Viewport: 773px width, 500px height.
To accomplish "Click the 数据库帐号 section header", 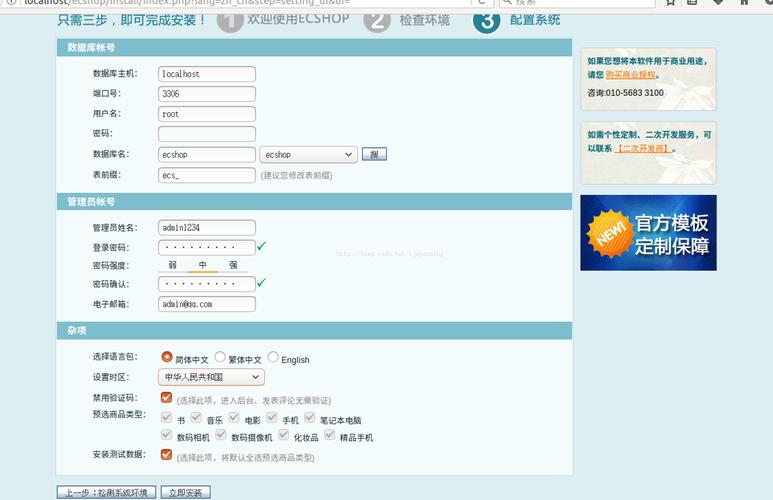I will tap(315, 48).
